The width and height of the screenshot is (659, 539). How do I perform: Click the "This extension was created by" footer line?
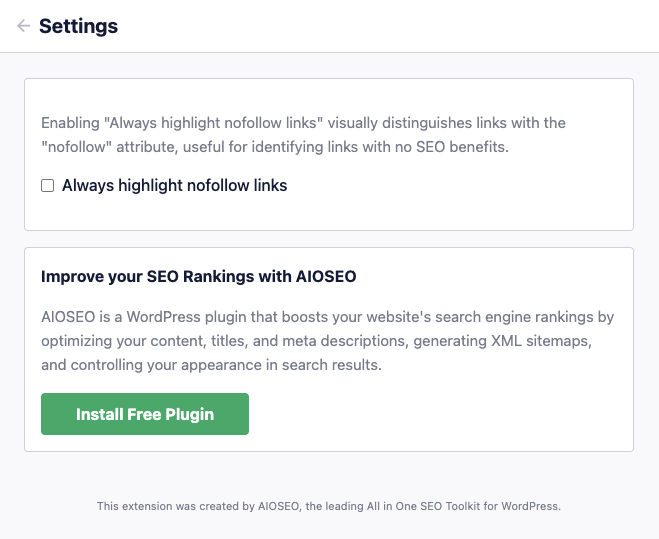[x=329, y=506]
